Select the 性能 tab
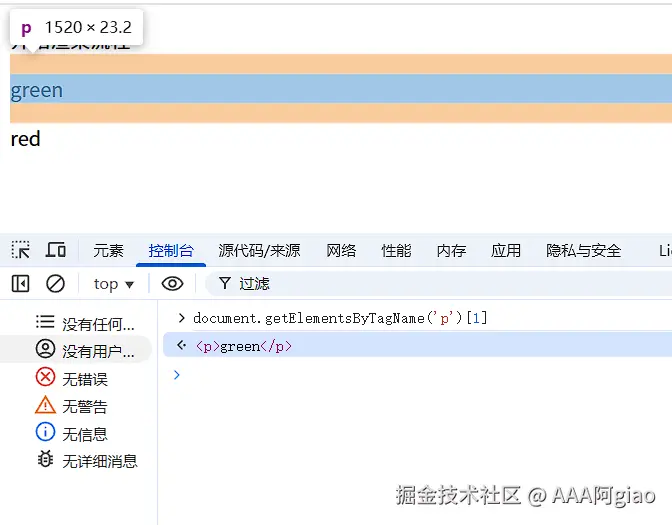672x525 pixels. click(396, 251)
